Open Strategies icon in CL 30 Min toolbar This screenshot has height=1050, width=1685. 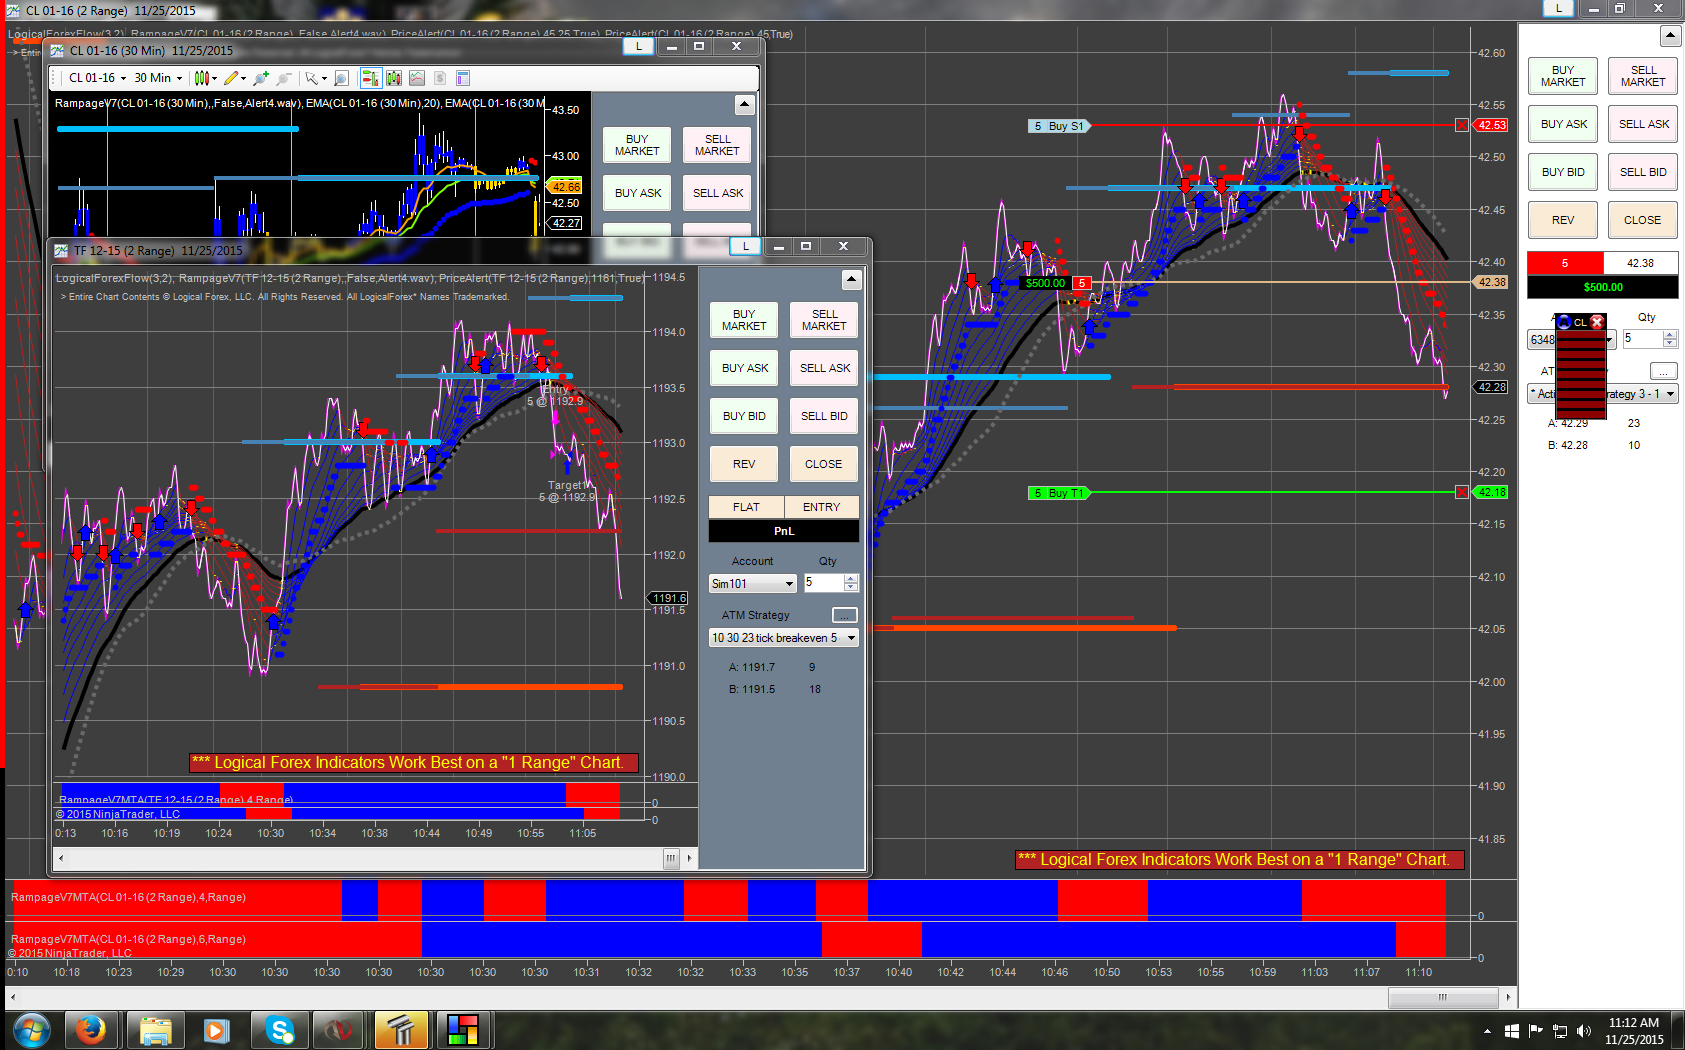[440, 78]
